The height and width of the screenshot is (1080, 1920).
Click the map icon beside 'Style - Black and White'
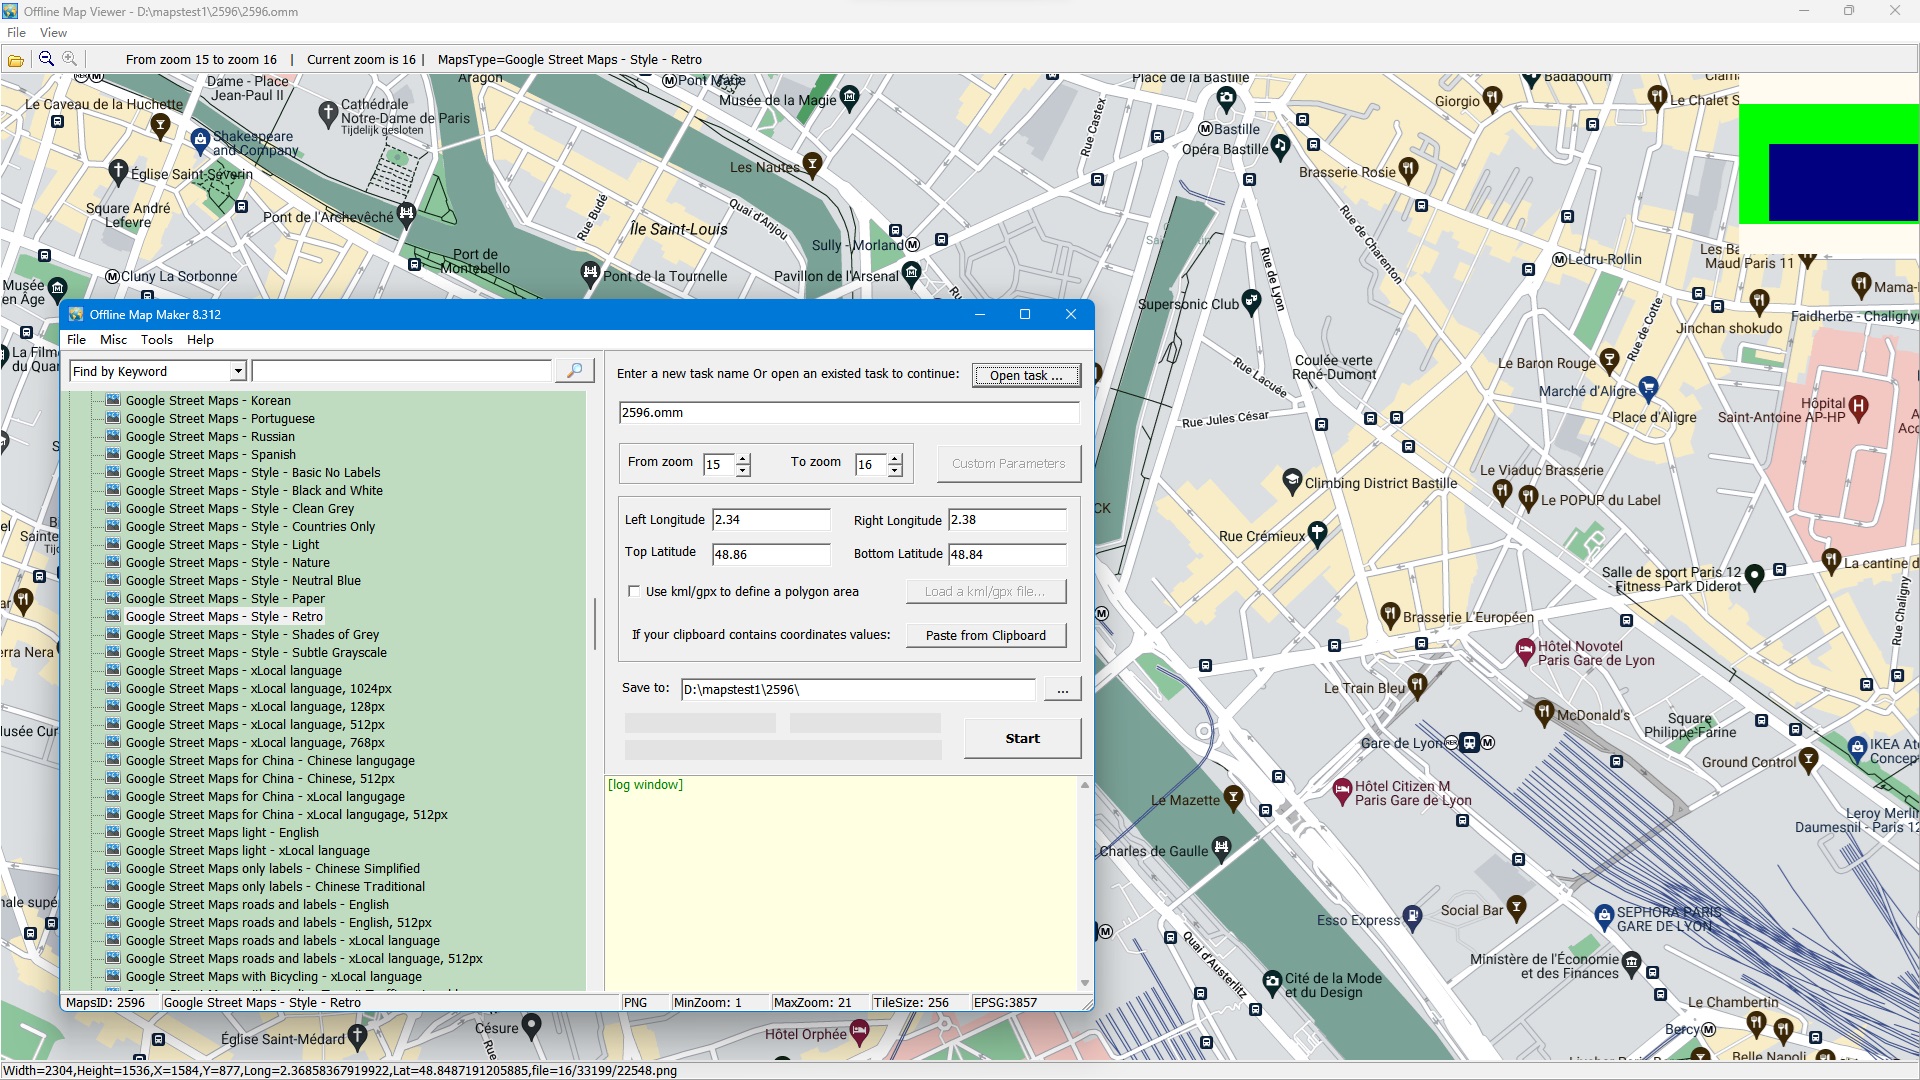click(113, 490)
